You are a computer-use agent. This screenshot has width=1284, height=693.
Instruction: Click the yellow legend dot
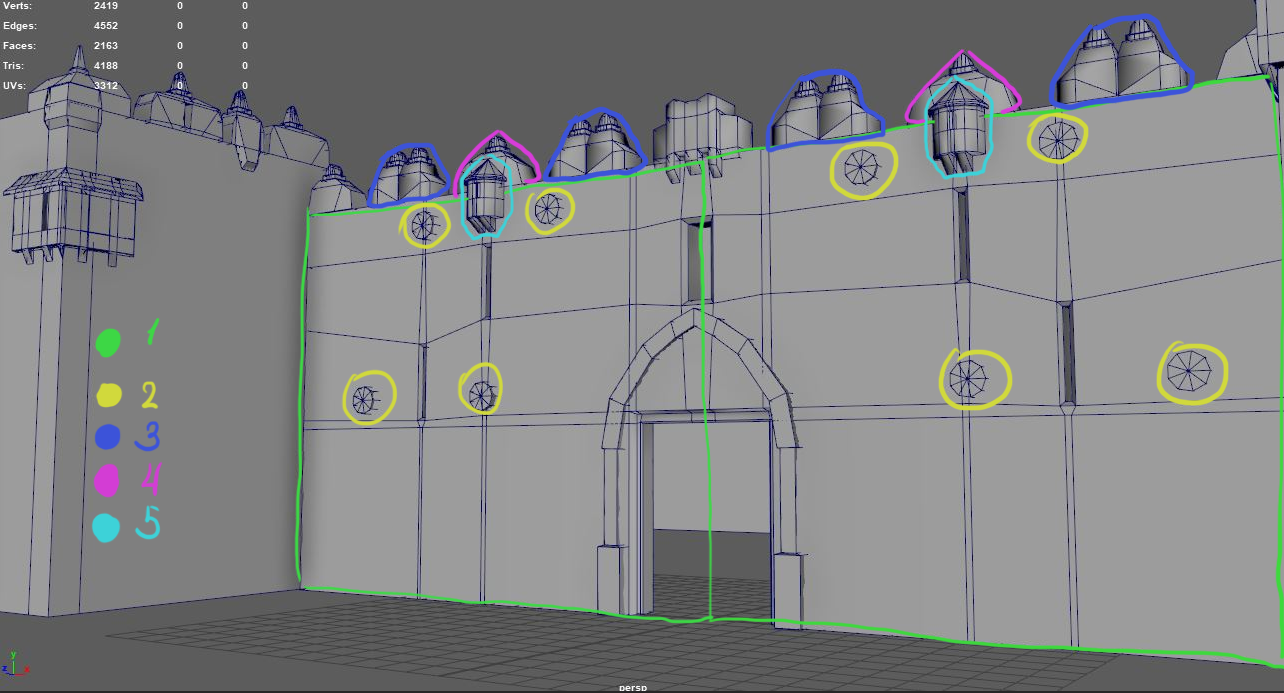tap(109, 395)
